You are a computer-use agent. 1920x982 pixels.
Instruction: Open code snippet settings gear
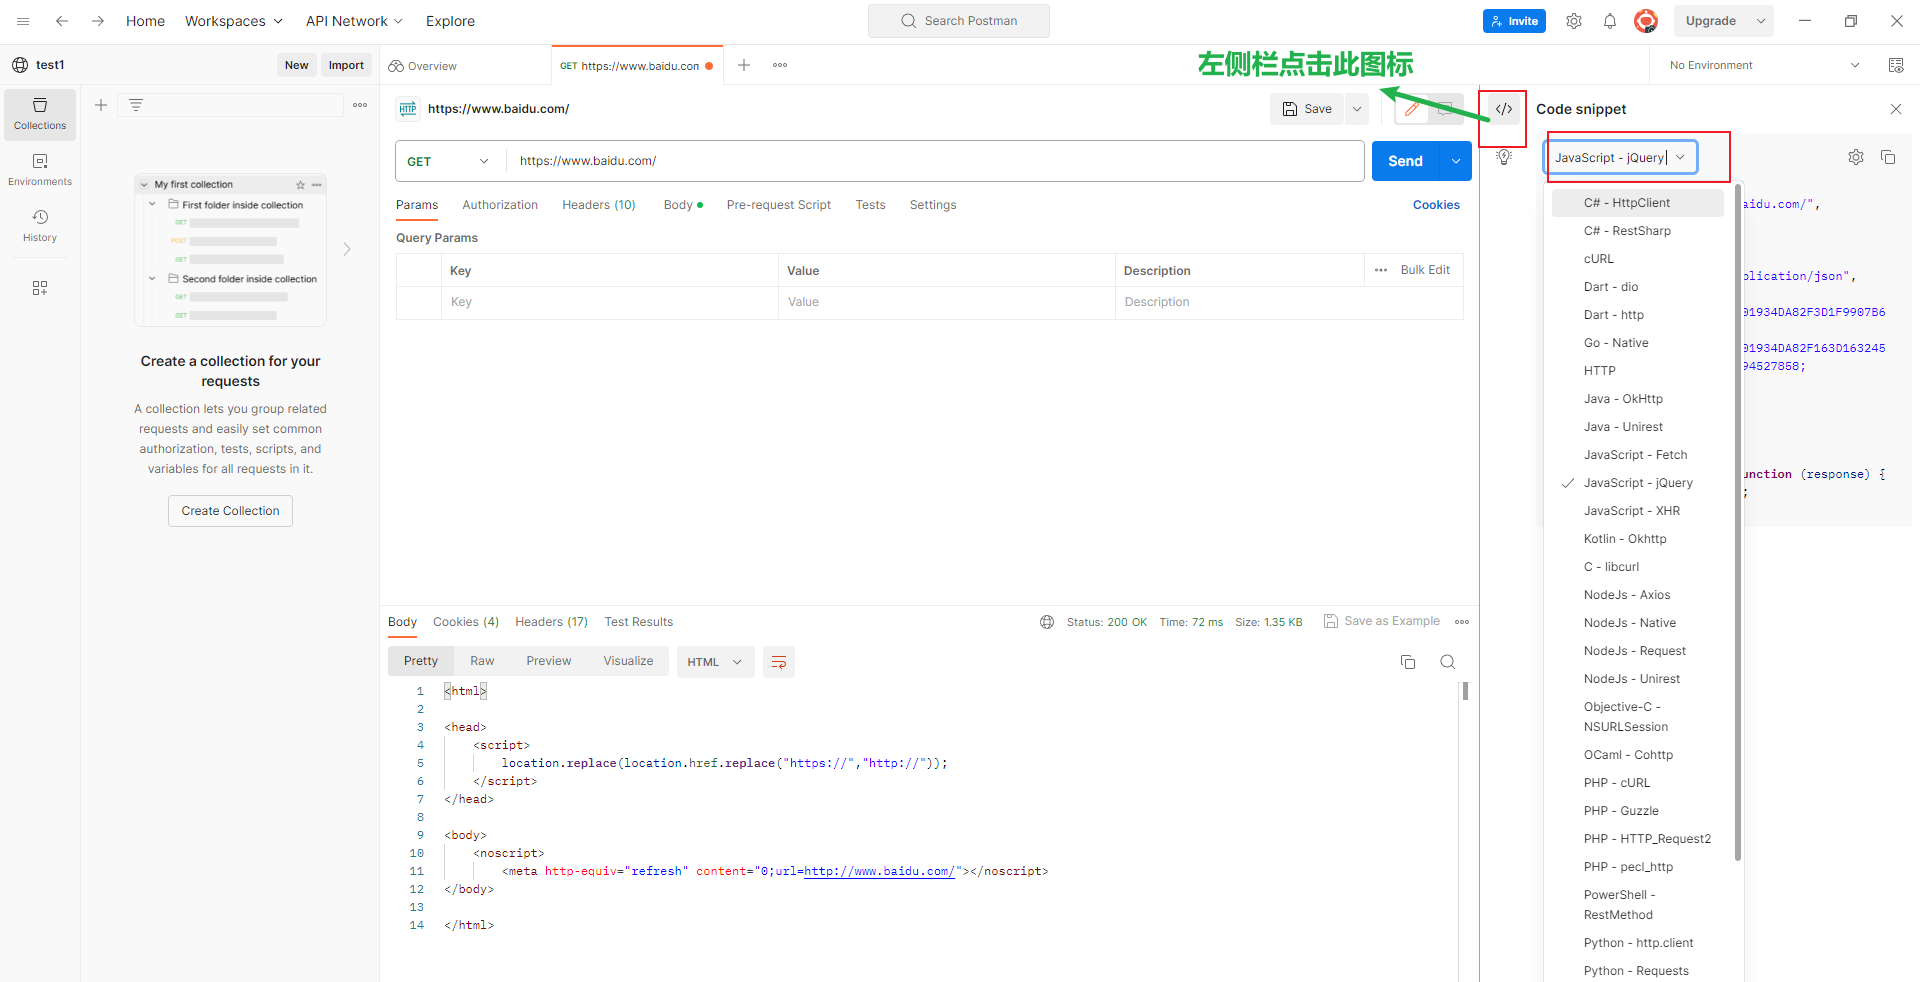click(x=1856, y=157)
